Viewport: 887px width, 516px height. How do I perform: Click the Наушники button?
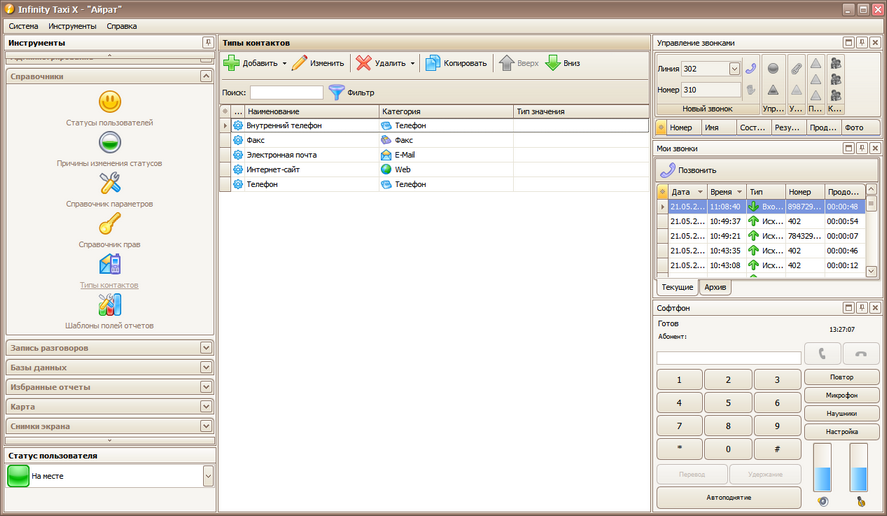click(x=842, y=413)
